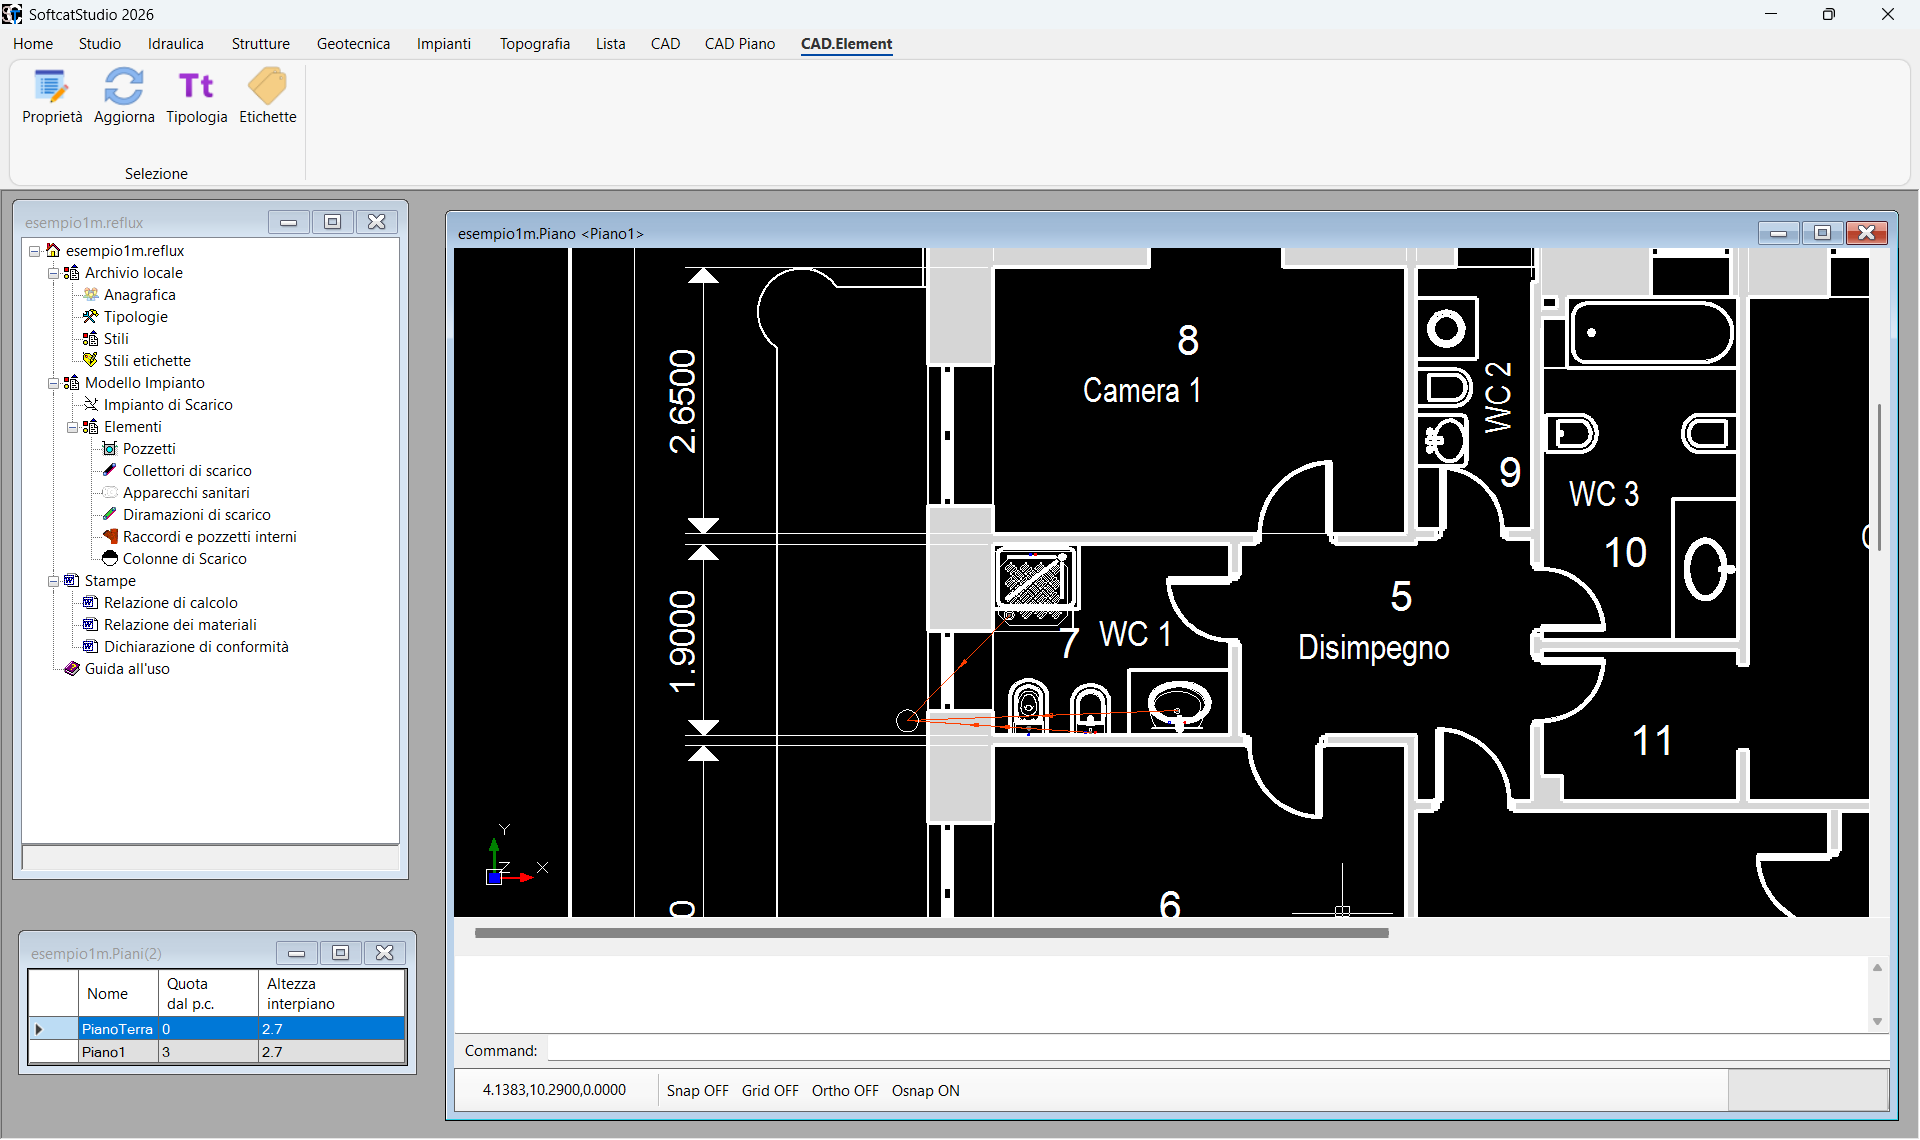This screenshot has width=1920, height=1140.
Task: Open Colonne di Scarico node
Action: tap(184, 559)
